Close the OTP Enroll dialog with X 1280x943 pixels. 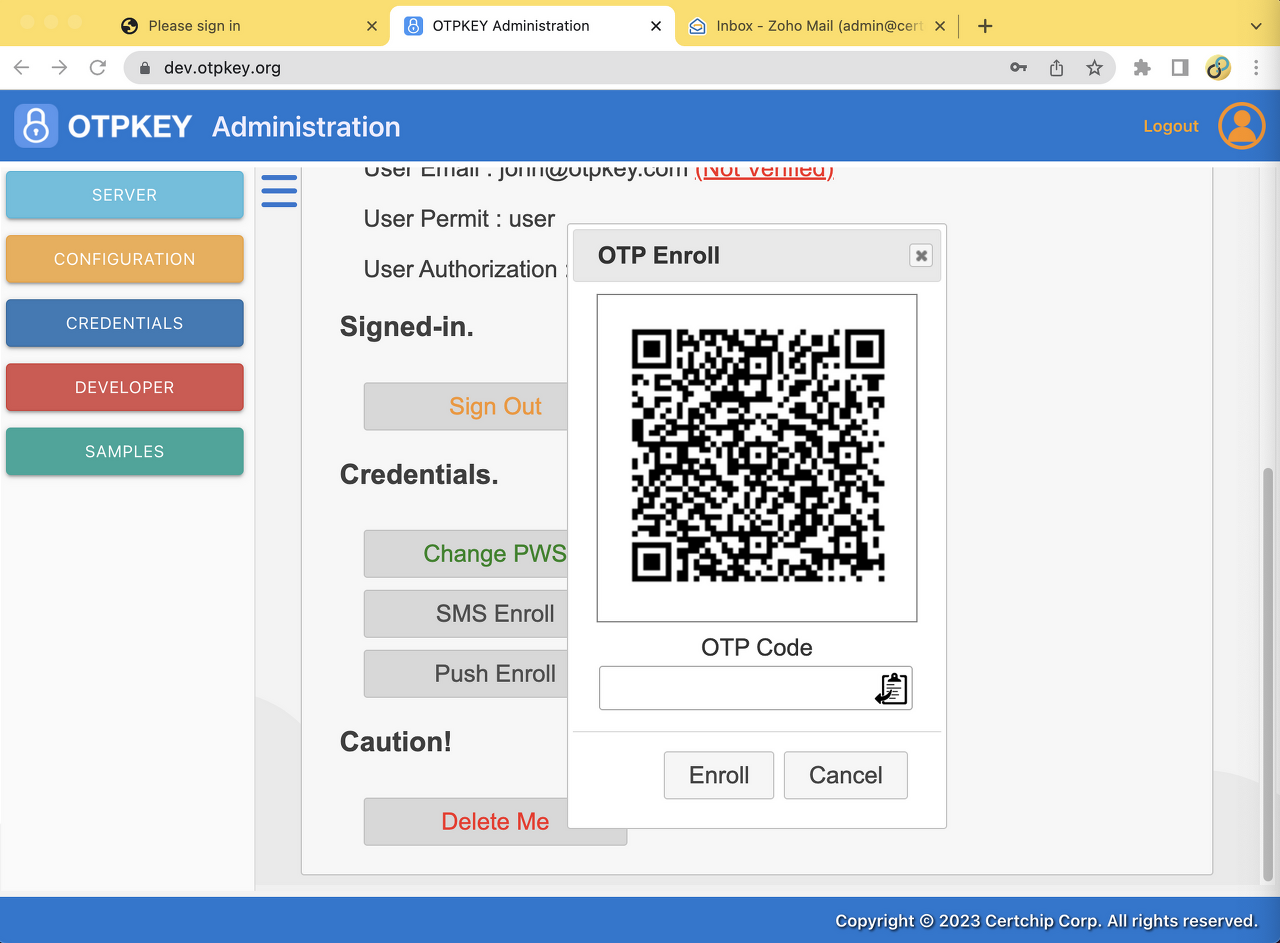tap(921, 256)
